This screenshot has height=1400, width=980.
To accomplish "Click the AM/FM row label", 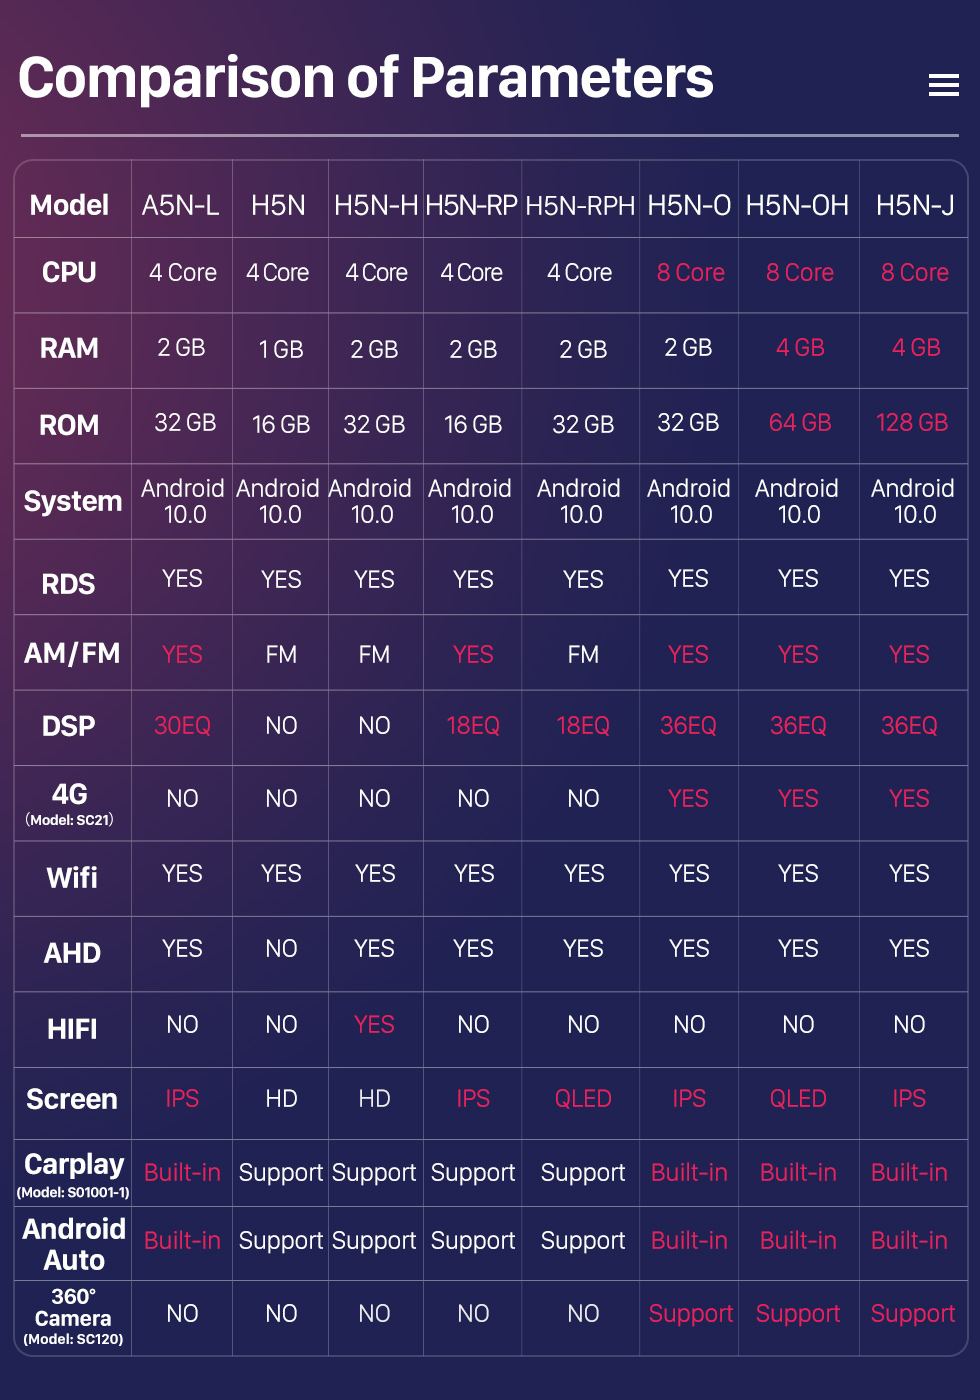I will (x=72, y=654).
